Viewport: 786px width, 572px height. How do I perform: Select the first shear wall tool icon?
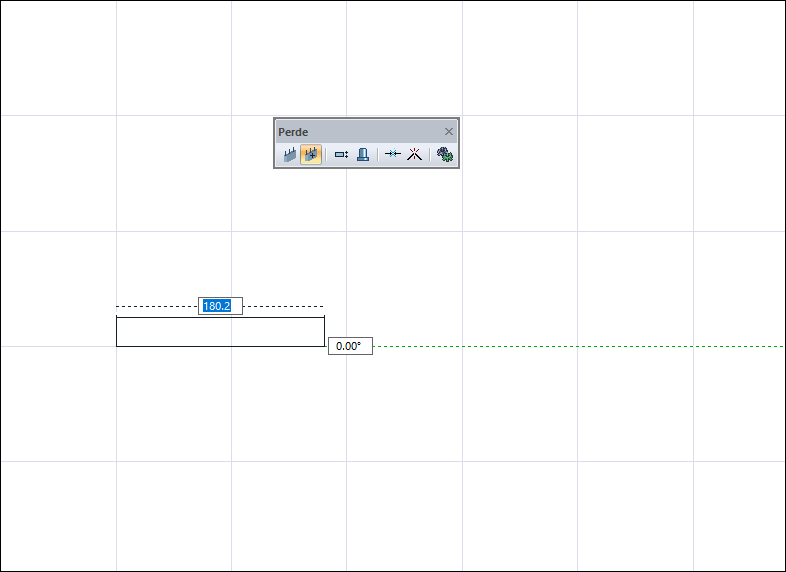pyautogui.click(x=290, y=154)
